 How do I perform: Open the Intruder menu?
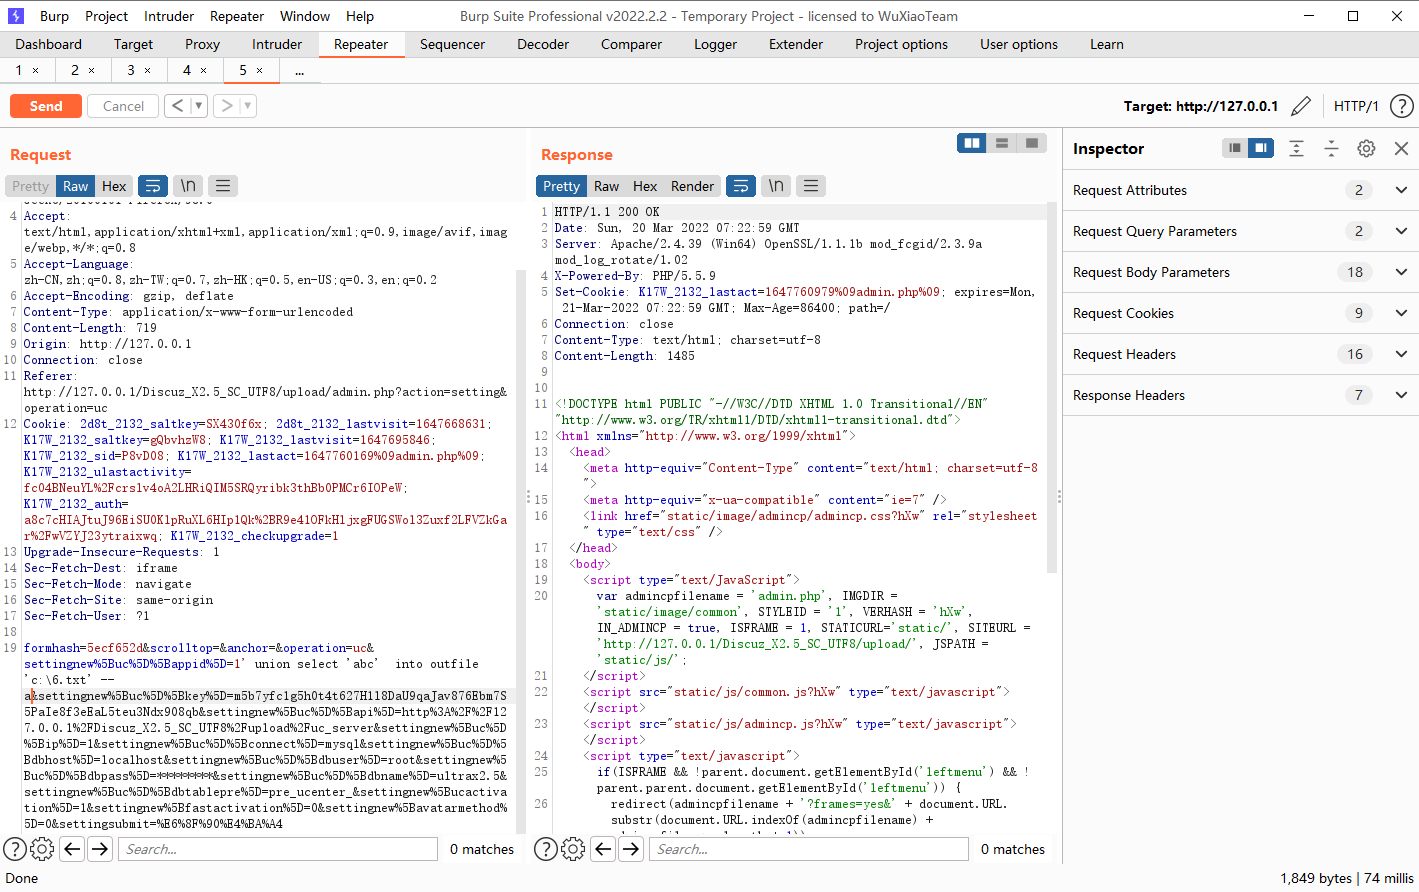coord(169,16)
